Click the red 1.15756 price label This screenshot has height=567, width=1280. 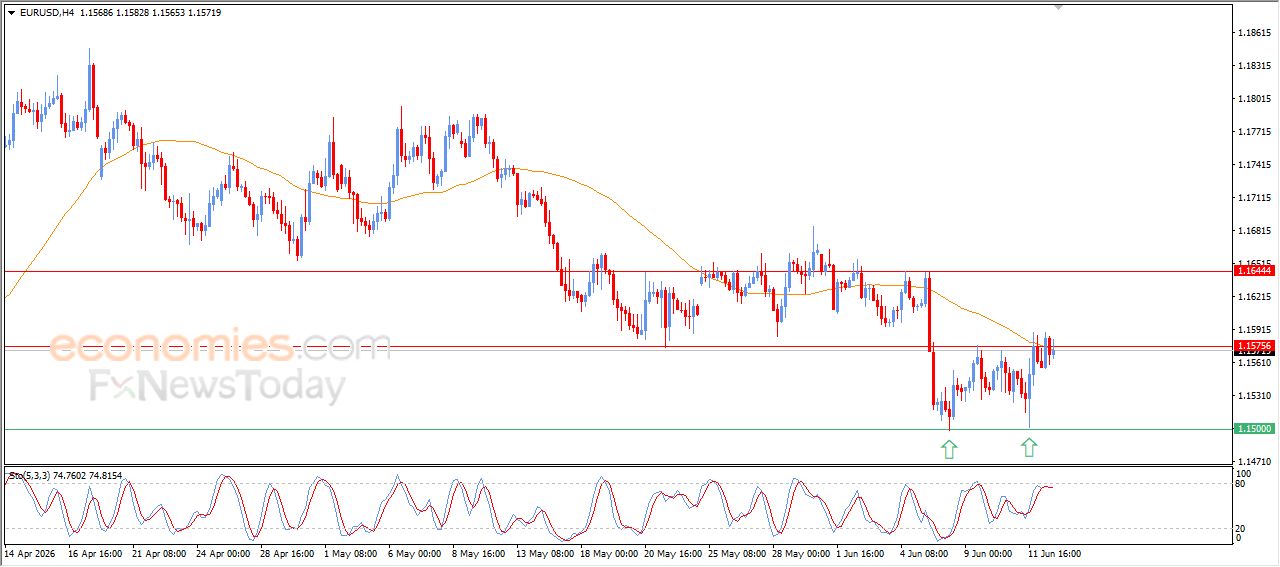click(1254, 346)
